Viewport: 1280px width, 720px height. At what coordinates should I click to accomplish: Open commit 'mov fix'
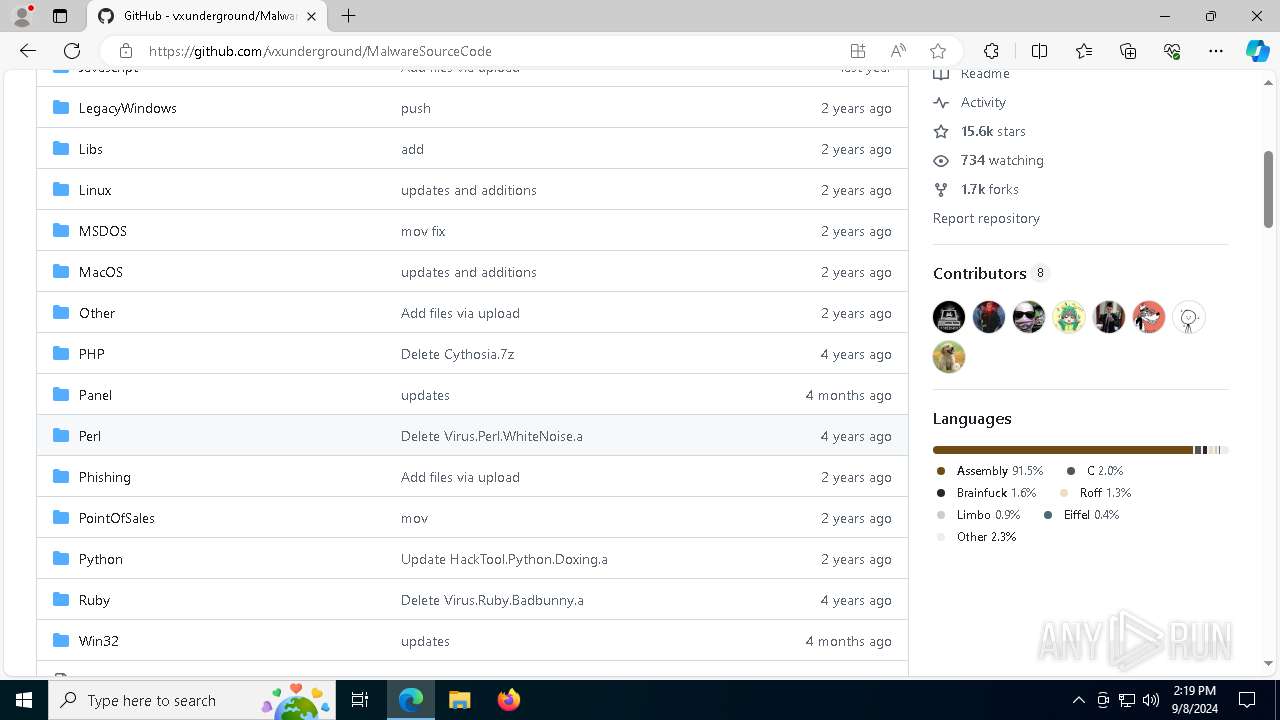(x=423, y=231)
